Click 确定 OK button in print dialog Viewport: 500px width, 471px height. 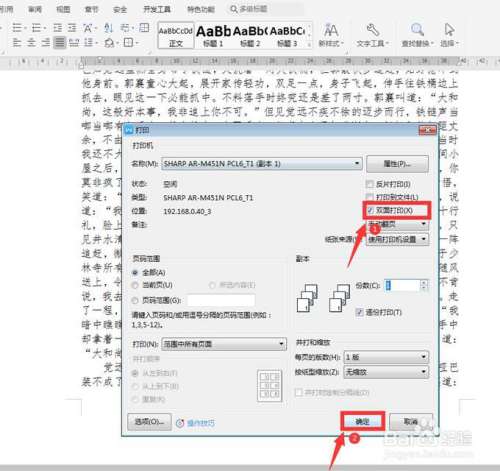coord(363,422)
